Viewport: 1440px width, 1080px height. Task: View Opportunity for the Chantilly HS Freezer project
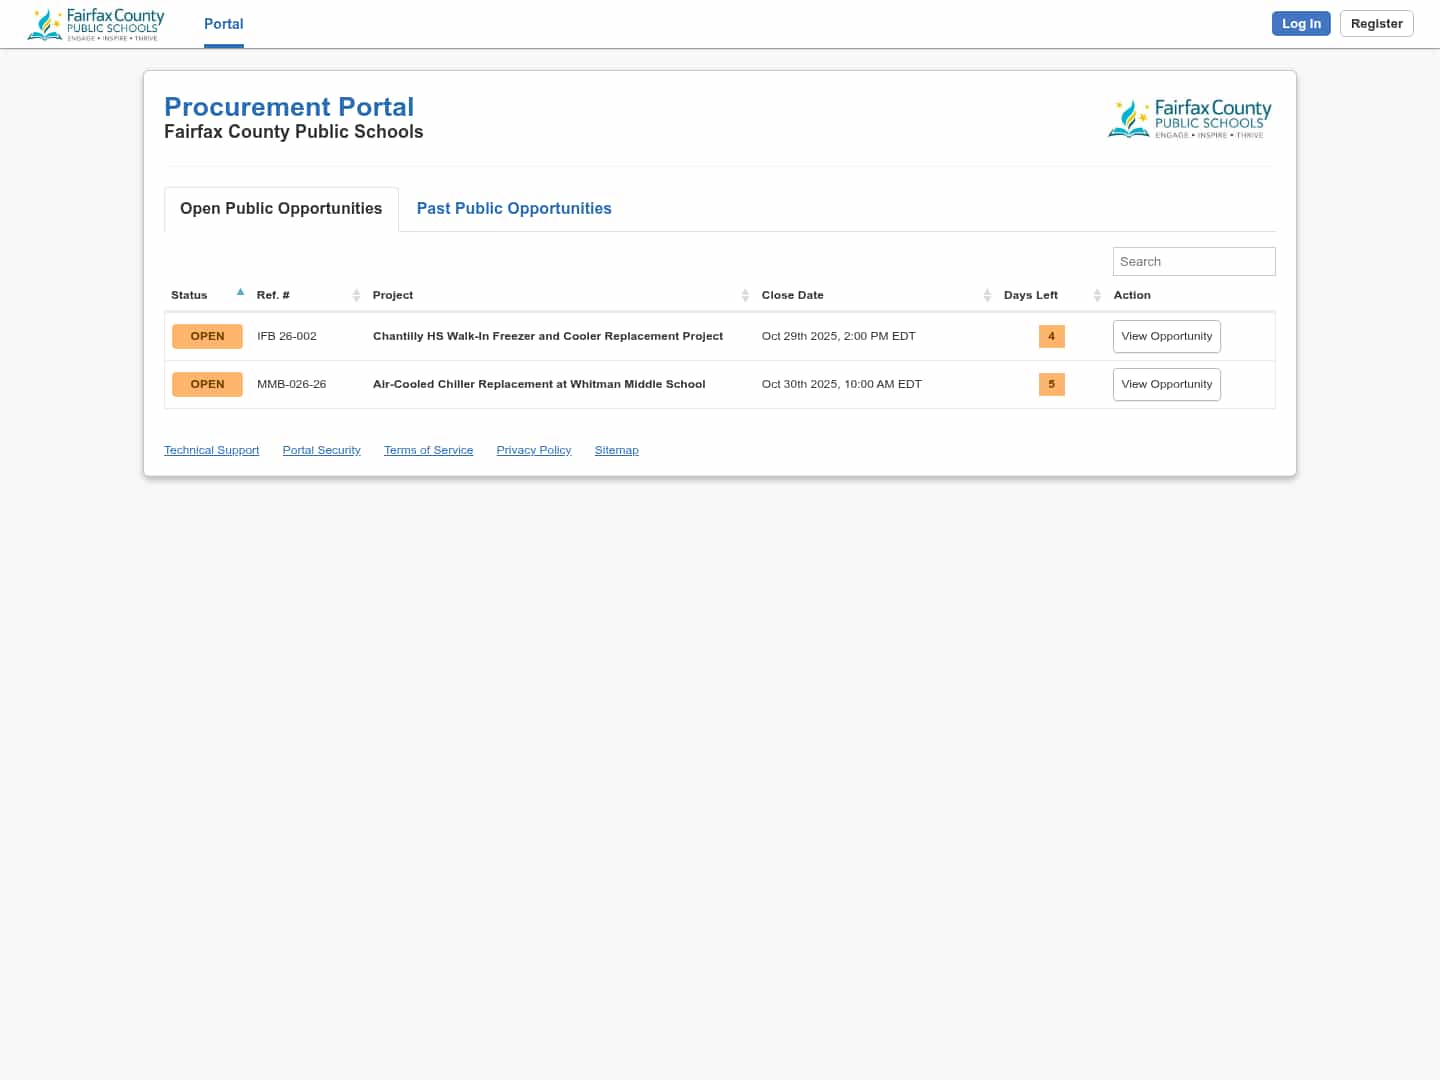1166,336
